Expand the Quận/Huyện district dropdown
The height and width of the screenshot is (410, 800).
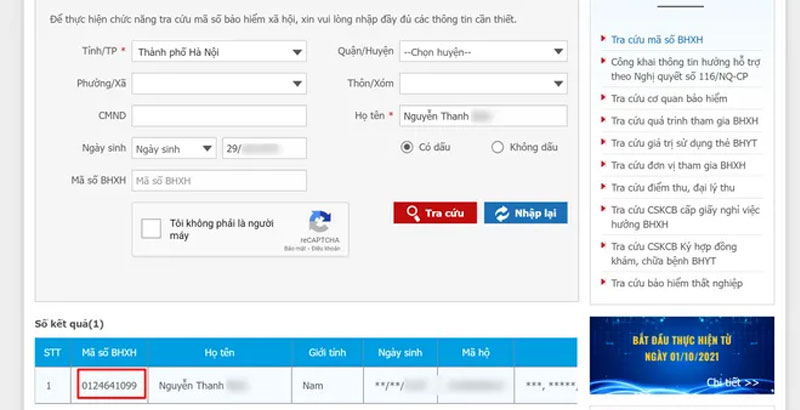tap(484, 51)
